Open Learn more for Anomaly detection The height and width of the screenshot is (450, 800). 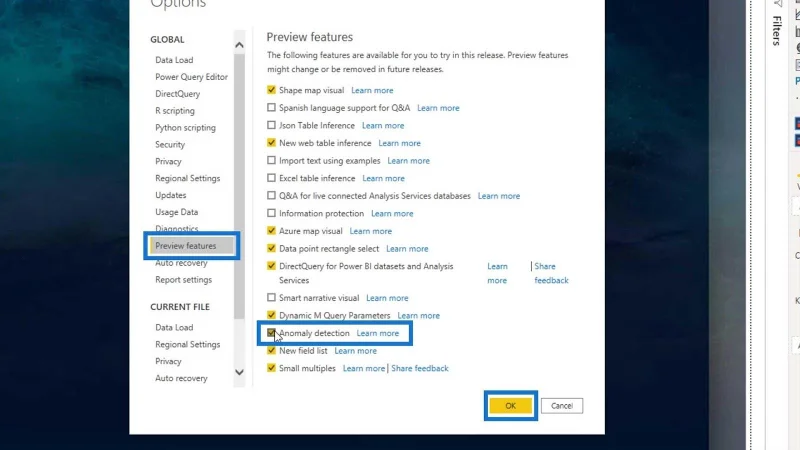point(378,333)
